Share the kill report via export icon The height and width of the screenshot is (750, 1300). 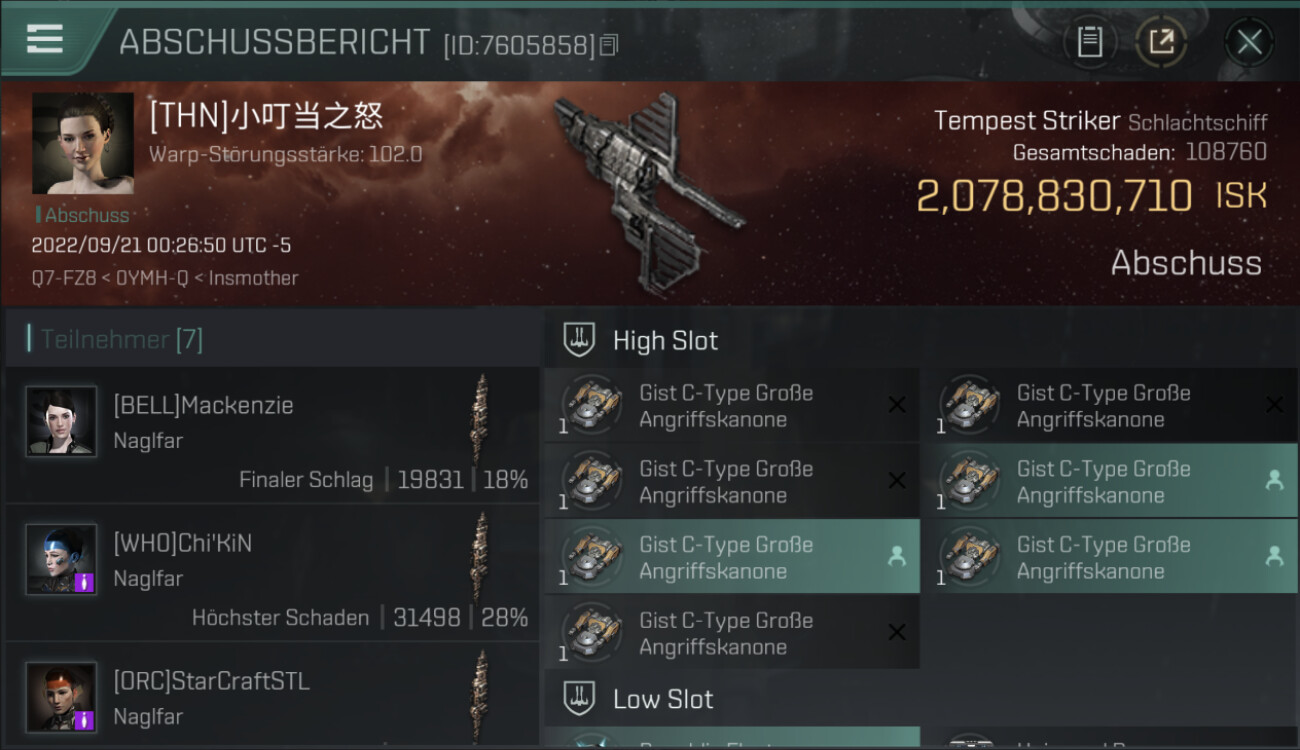tap(1161, 42)
